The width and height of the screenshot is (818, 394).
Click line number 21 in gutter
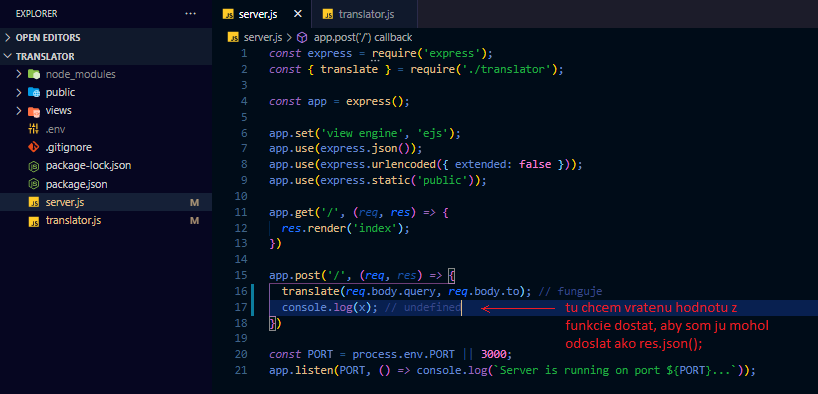pyautogui.click(x=241, y=371)
